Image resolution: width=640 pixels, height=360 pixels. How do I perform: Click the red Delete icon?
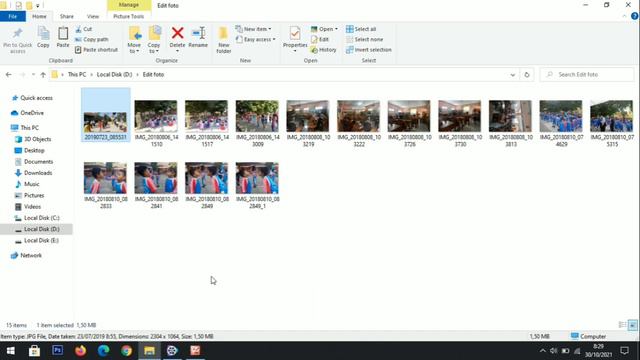(178, 33)
